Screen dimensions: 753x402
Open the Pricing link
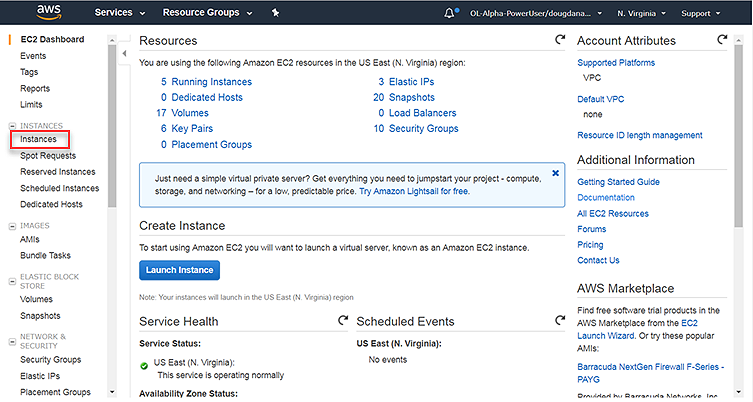(590, 244)
